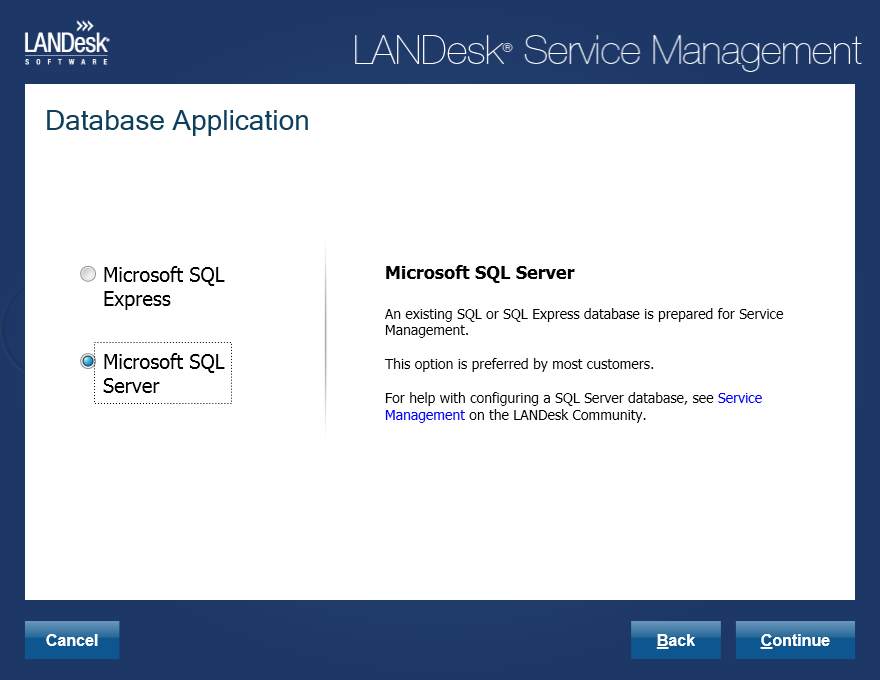Cancel the installation wizard
The height and width of the screenshot is (680, 880).
pyautogui.click(x=72, y=640)
